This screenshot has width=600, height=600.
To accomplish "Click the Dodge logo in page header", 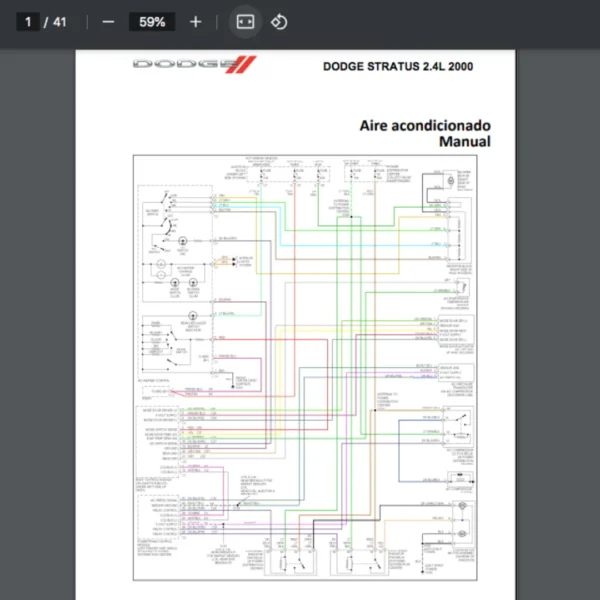I will pyautogui.click(x=184, y=66).
